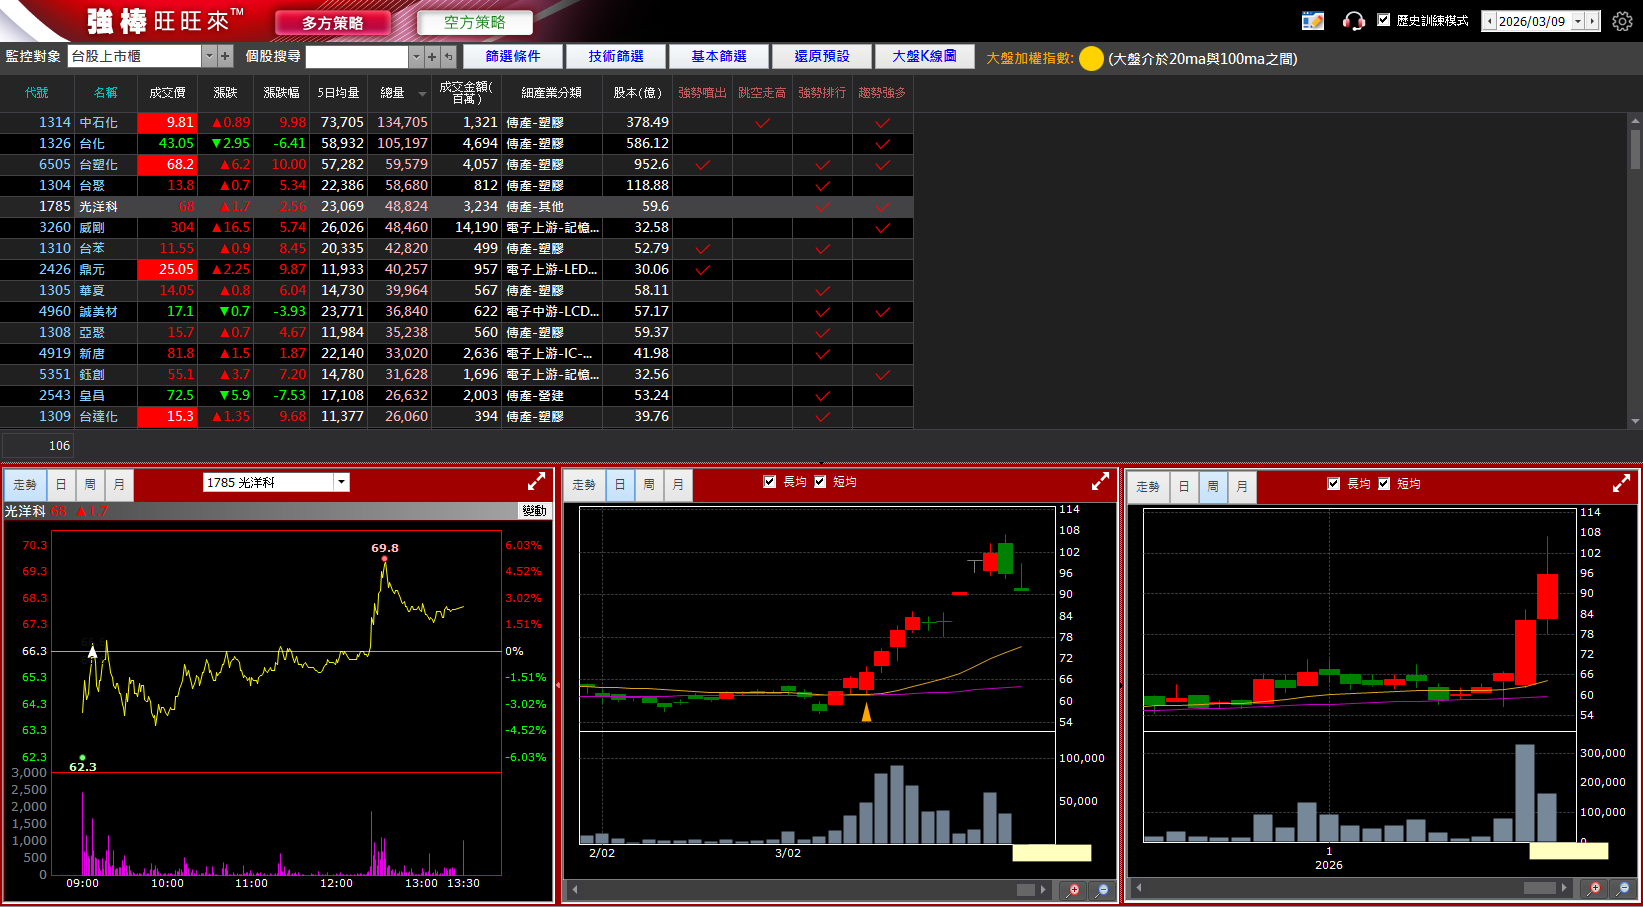Select 月 tab in left chart panel
Screen dimensions: 1643x907
click(119, 485)
